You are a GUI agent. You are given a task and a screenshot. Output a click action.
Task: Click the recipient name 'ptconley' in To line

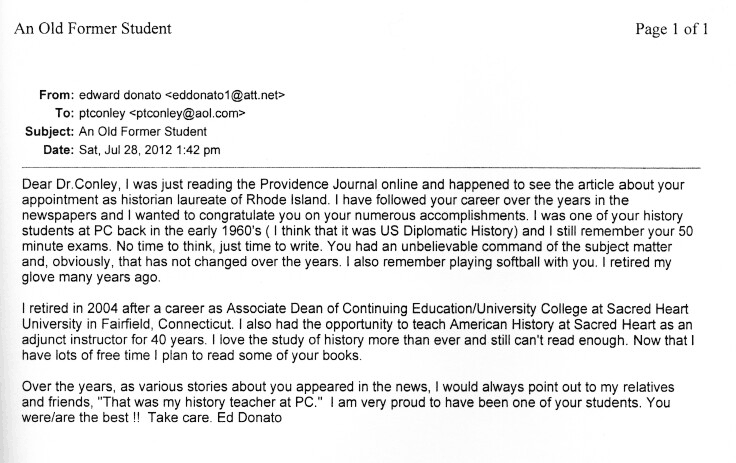coord(102,113)
